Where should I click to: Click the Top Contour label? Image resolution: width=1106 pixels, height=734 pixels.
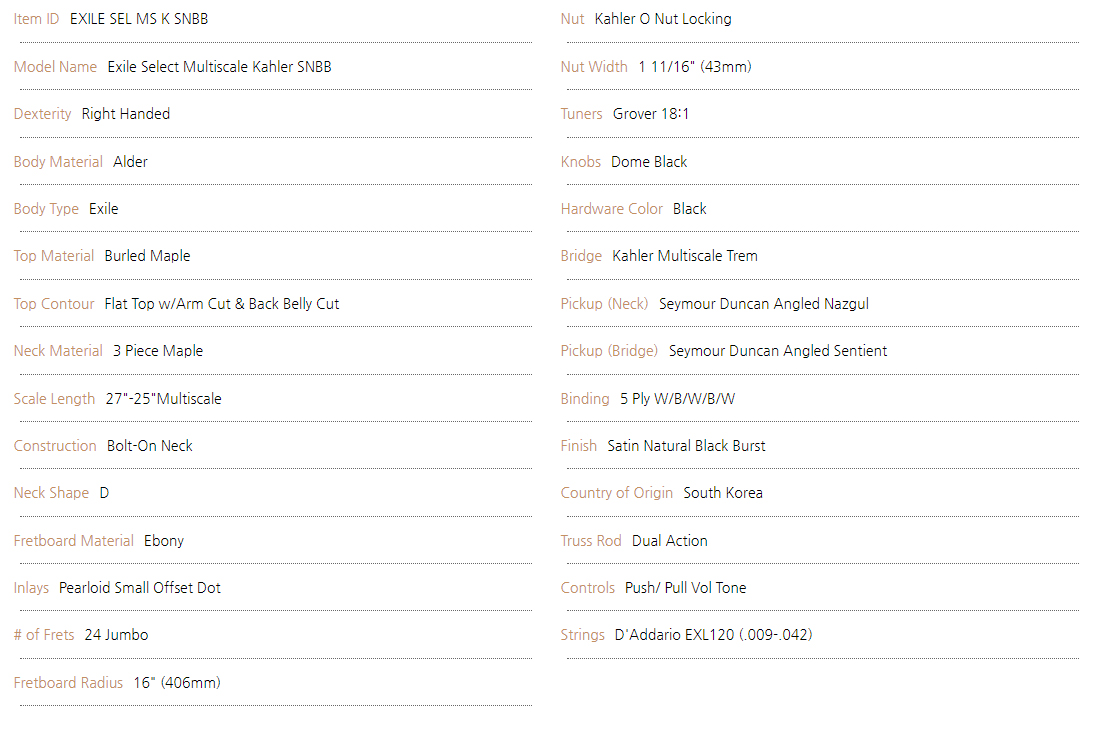pos(54,304)
